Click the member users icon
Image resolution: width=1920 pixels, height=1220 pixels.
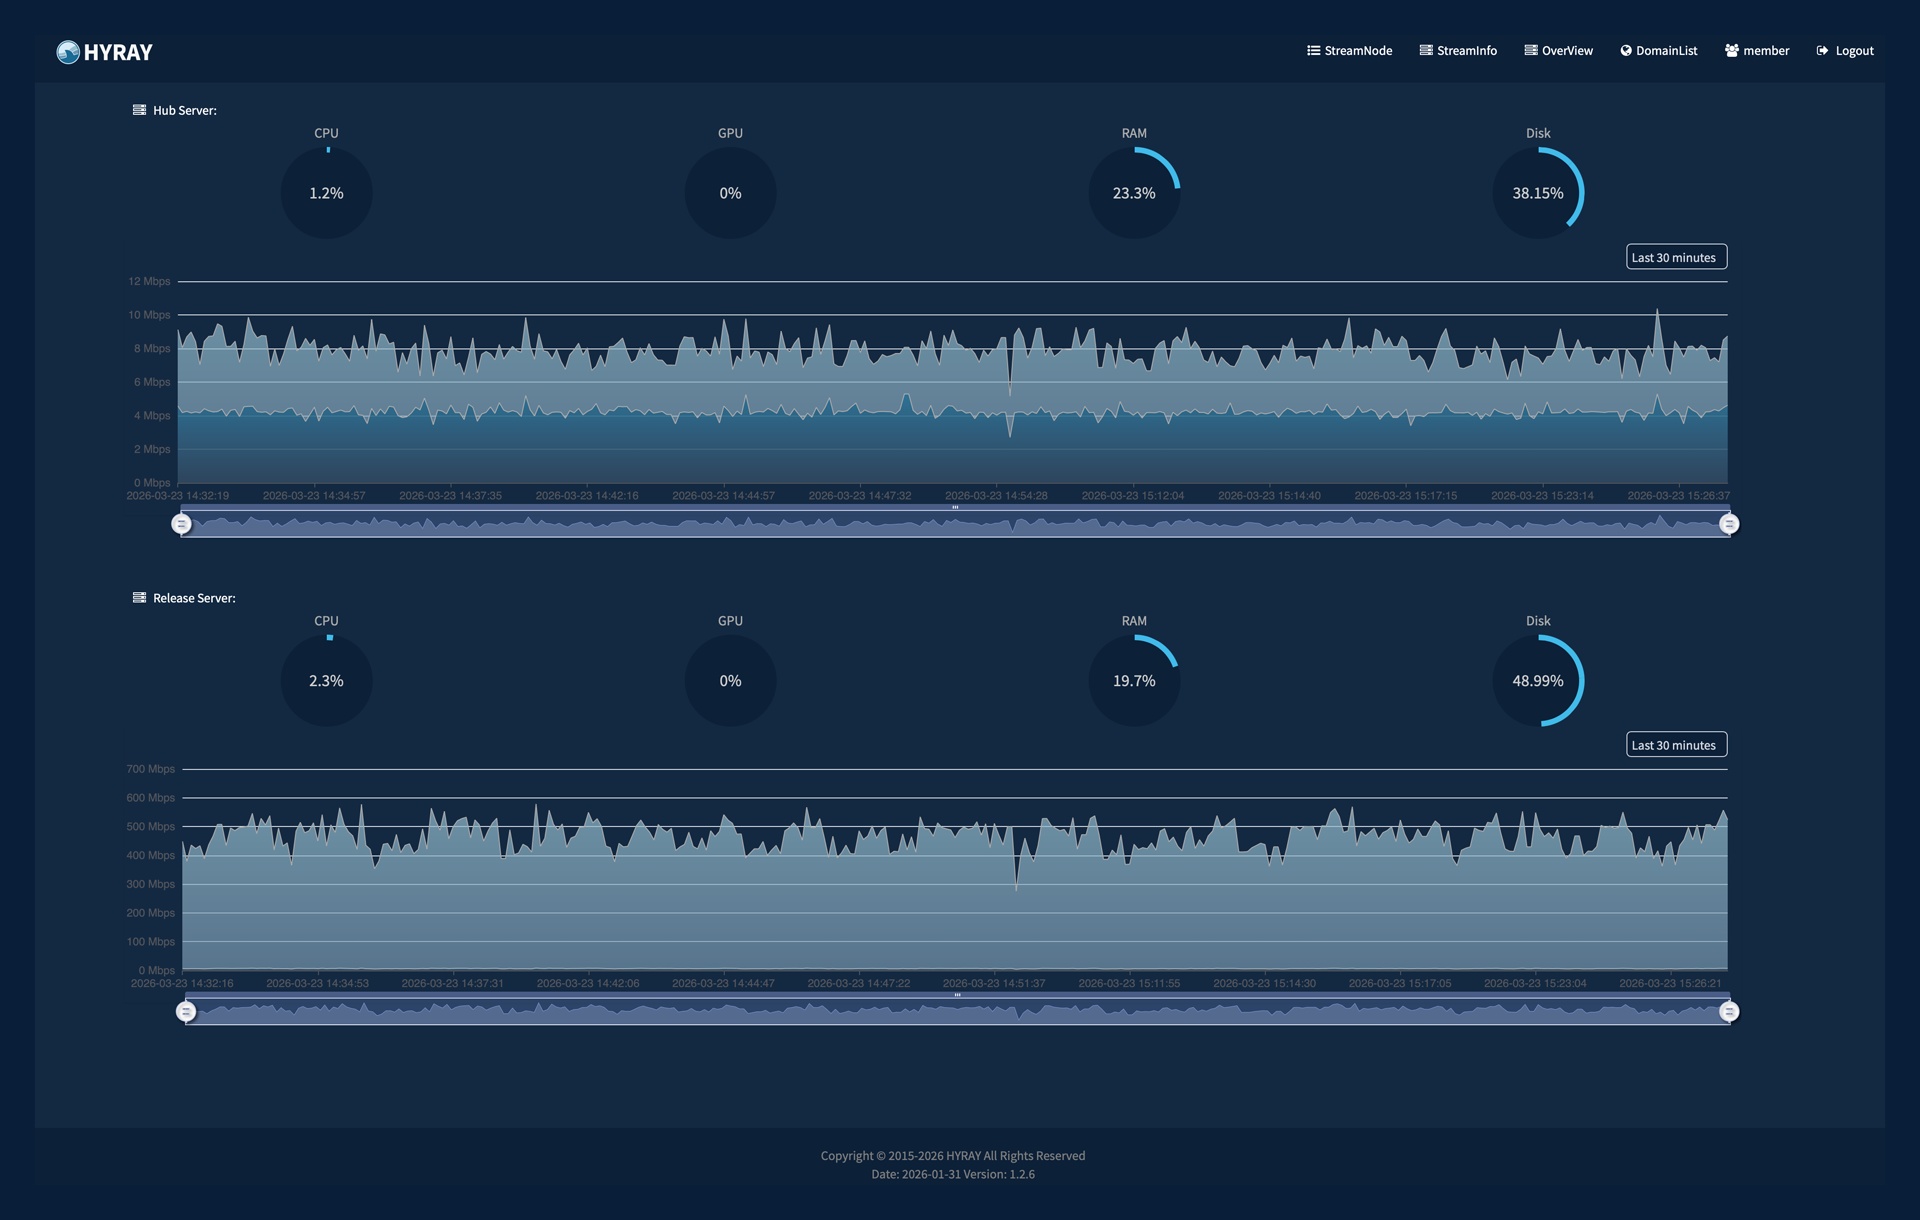1731,50
